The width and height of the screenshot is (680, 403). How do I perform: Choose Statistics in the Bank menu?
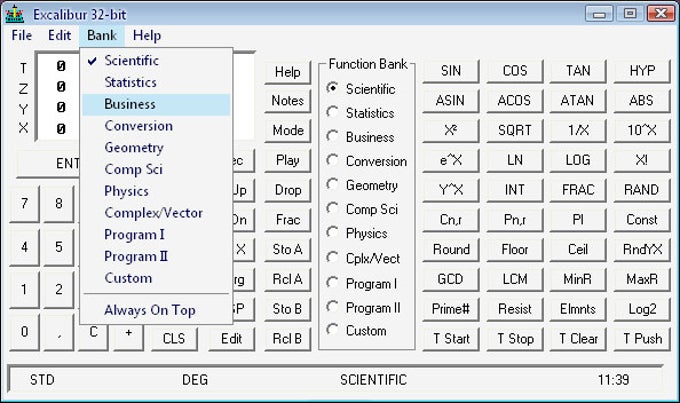pos(156,82)
